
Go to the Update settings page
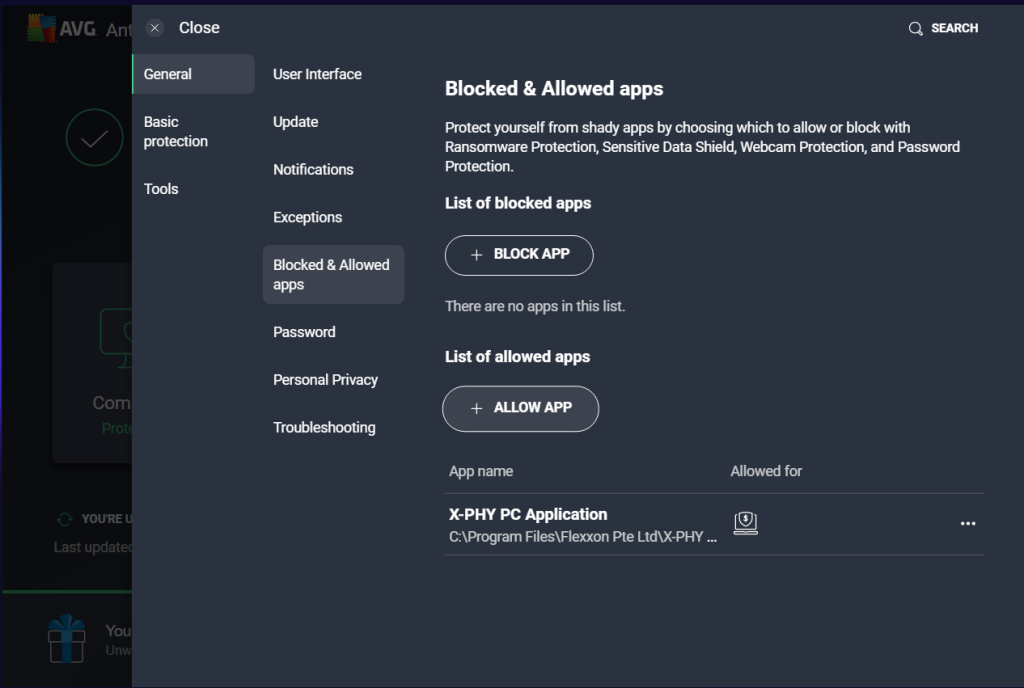coord(296,122)
